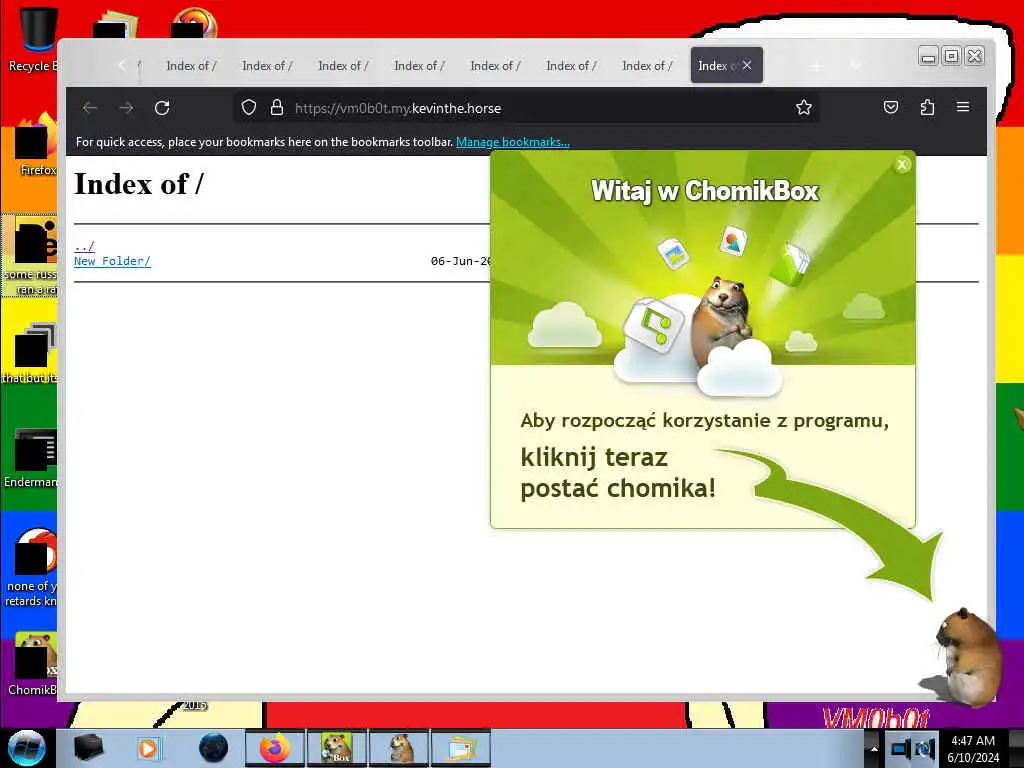The width and height of the screenshot is (1024, 768).
Task: Select the 'some russ' desktop file
Action: tap(30, 256)
